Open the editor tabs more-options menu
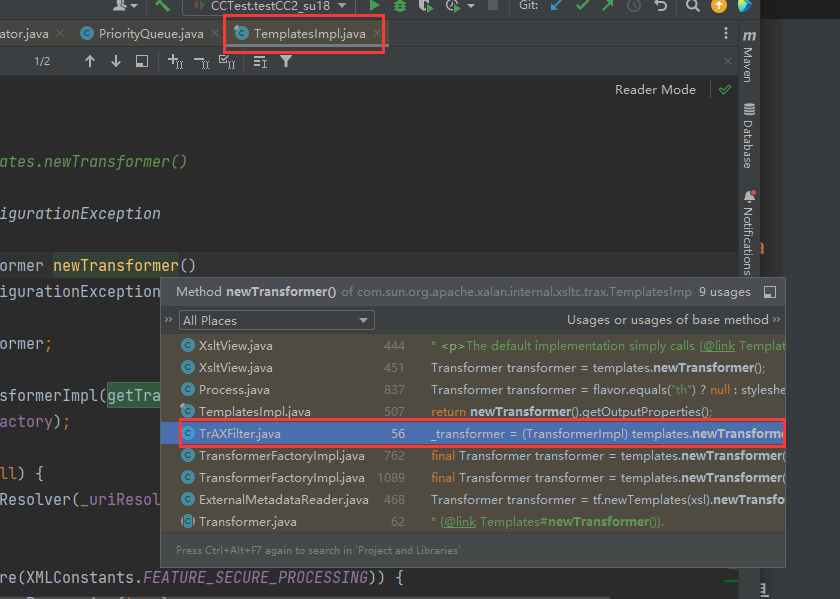This screenshot has height=599, width=840. point(726,33)
